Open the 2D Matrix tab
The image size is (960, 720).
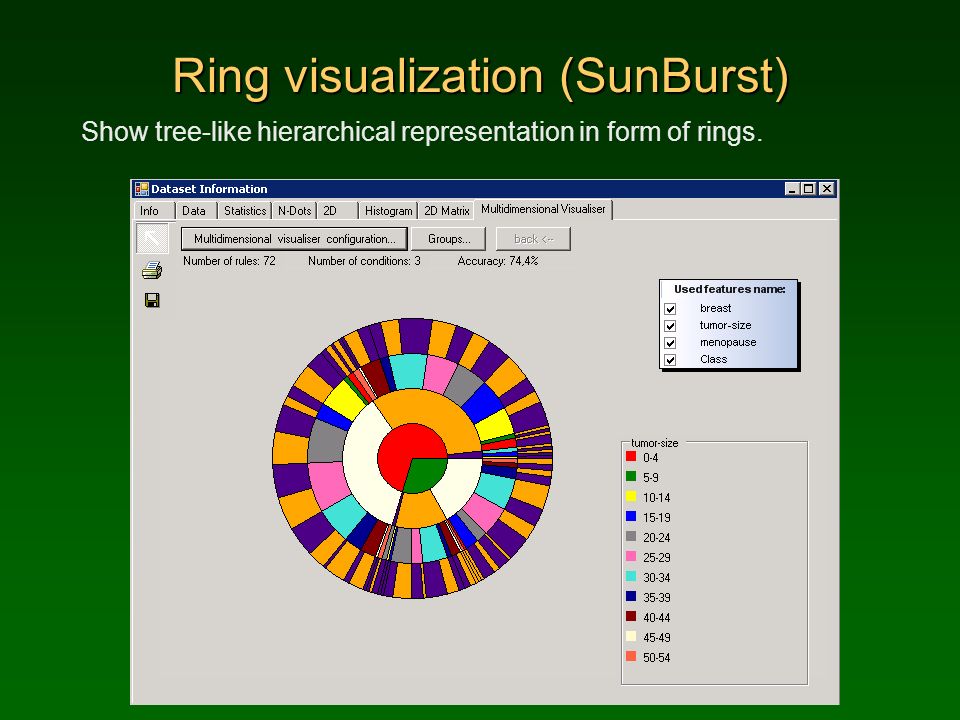[446, 211]
